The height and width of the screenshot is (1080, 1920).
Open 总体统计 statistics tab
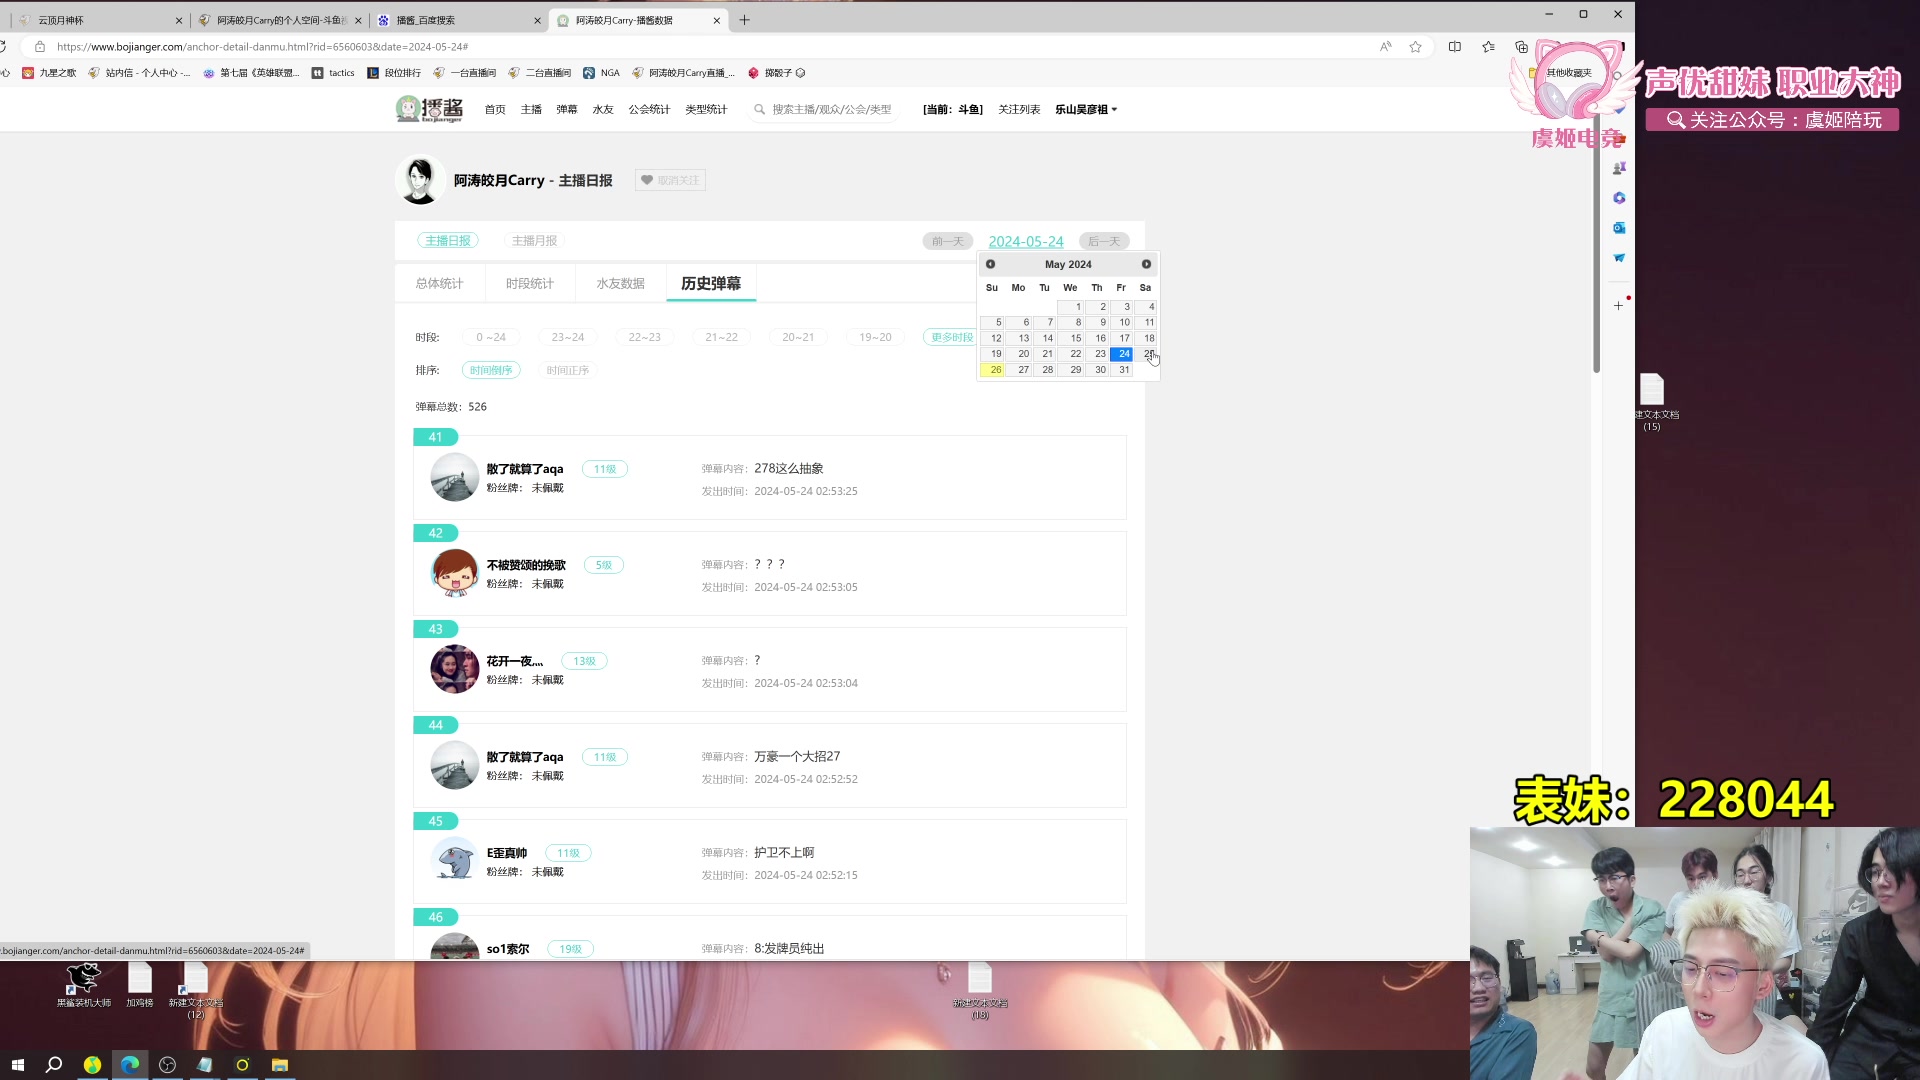[x=440, y=282]
